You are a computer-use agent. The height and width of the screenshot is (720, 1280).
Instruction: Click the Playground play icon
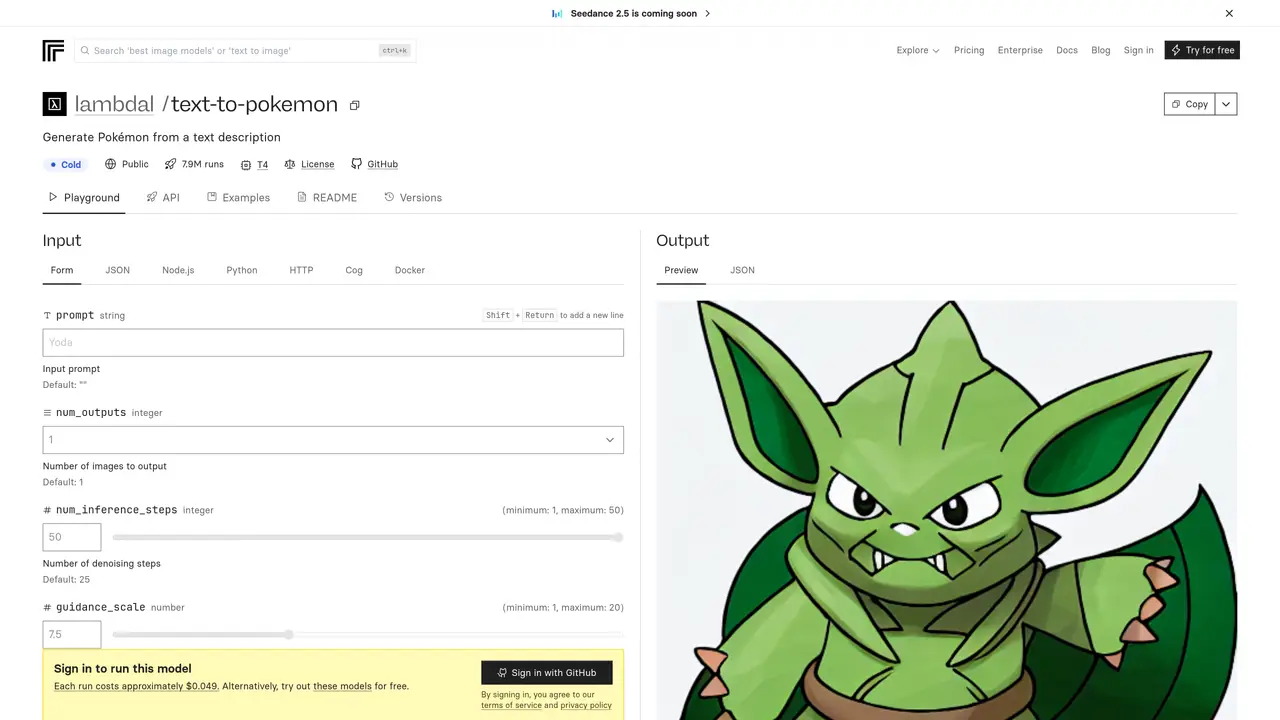click(x=53, y=197)
